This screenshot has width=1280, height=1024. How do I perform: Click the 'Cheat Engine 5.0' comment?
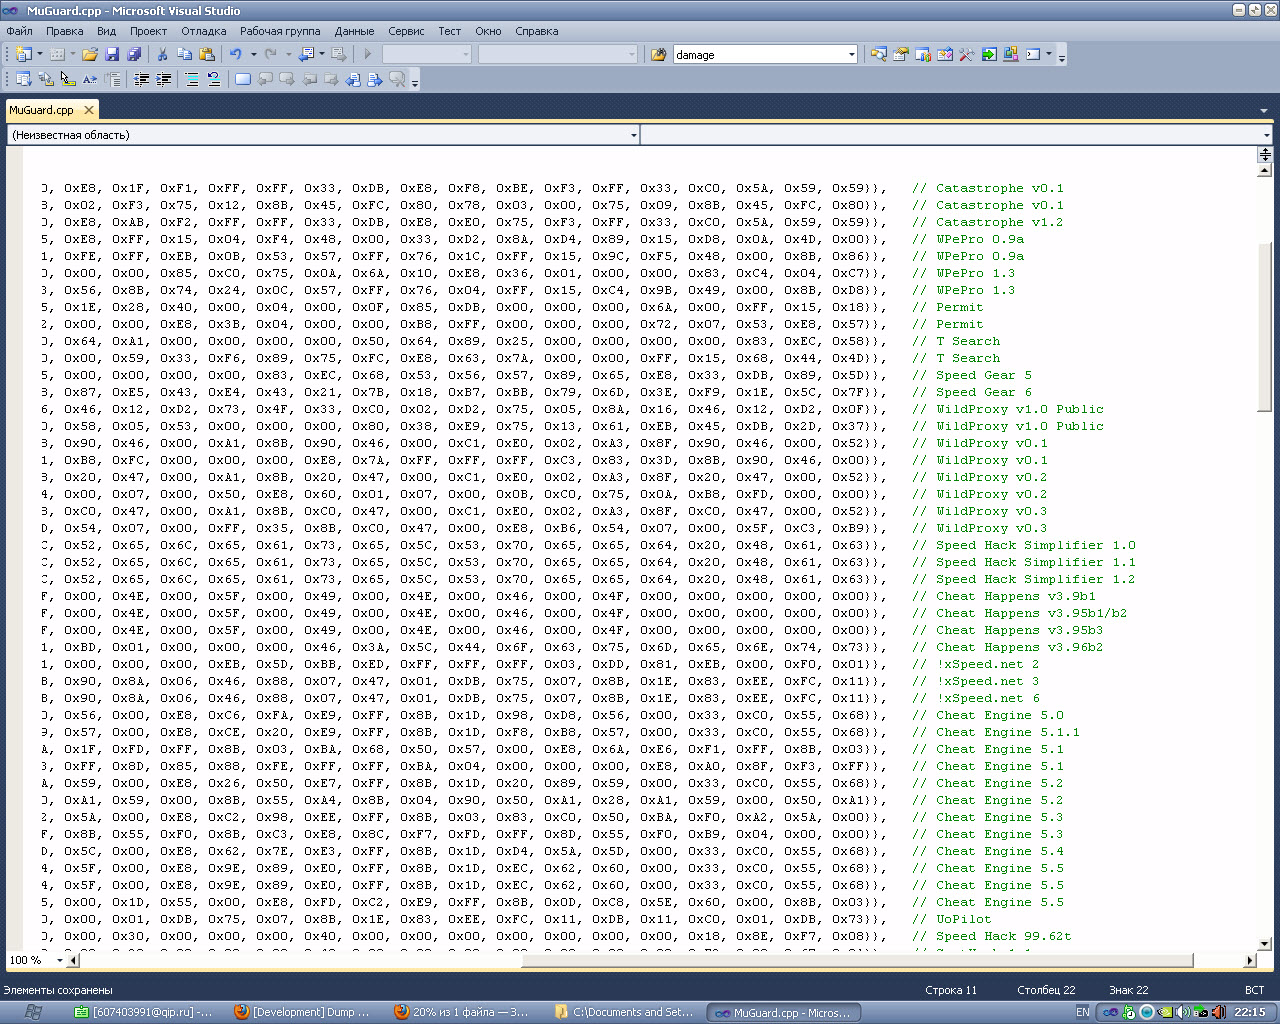(x=988, y=715)
